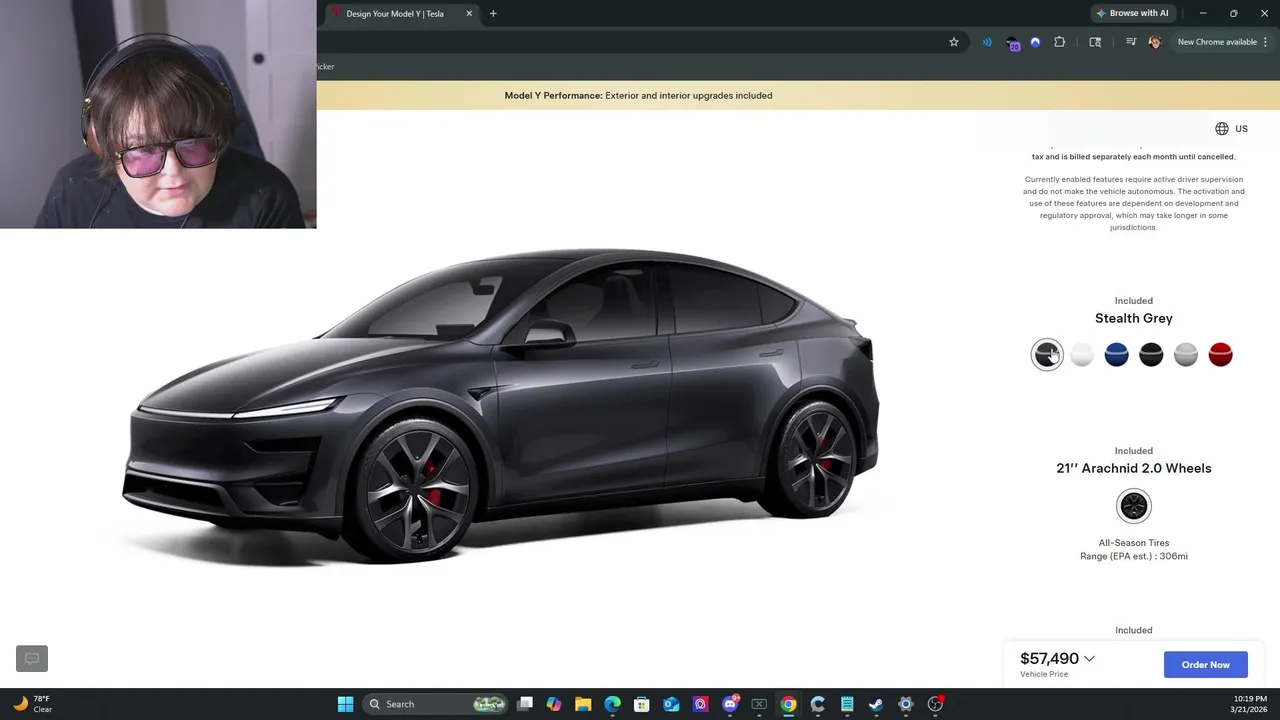Open Microsoft Store from the taskbar
The image size is (1280, 720).
click(x=642, y=704)
